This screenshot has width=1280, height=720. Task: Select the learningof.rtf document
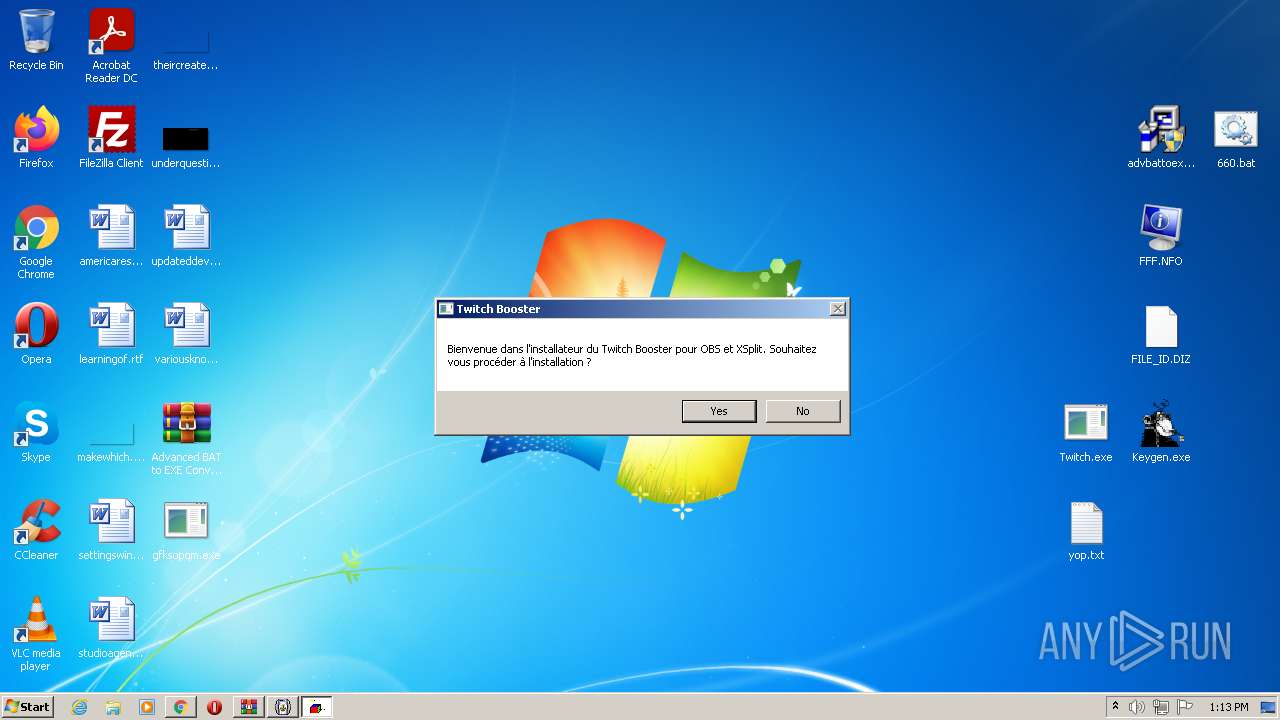(111, 334)
